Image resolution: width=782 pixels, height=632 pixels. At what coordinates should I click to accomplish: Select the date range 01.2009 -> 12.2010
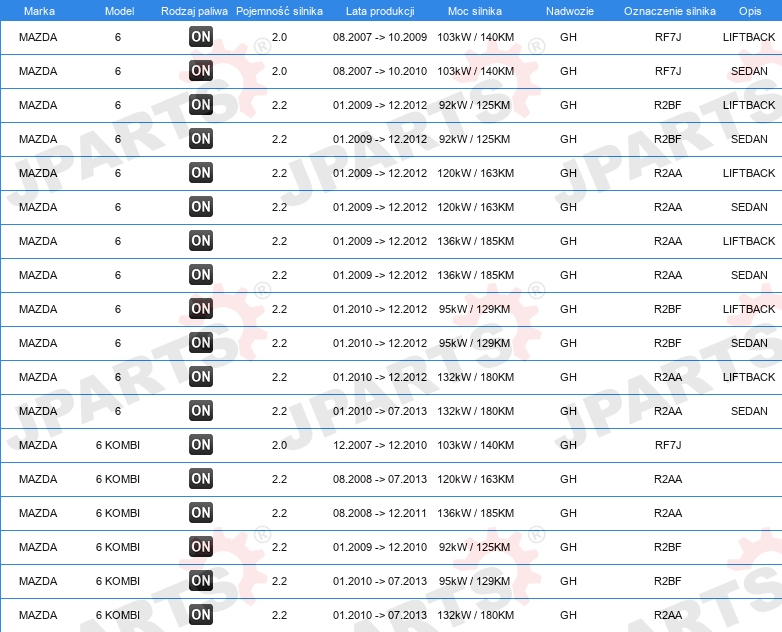380,547
